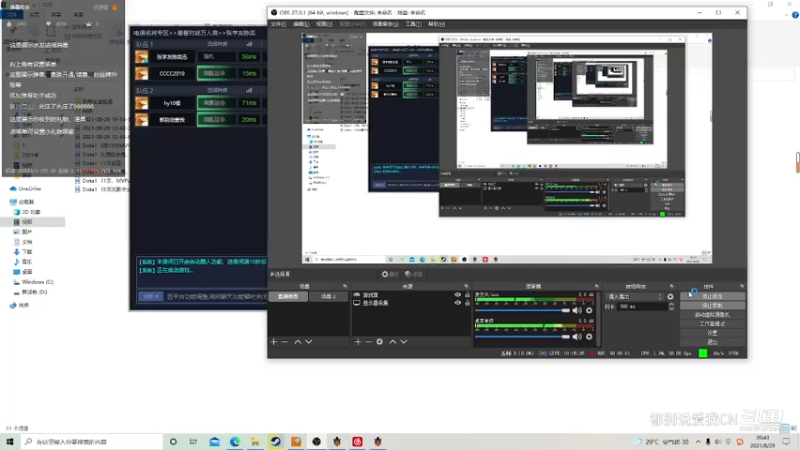Click the Windows taskbar search box

(x=92, y=441)
